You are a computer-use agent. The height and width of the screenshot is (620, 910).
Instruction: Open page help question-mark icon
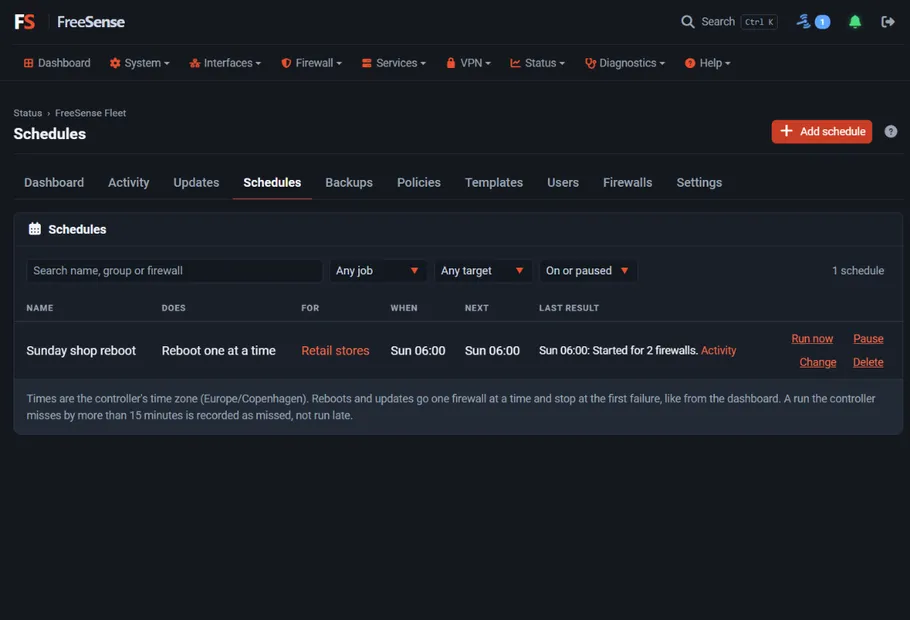tap(891, 132)
